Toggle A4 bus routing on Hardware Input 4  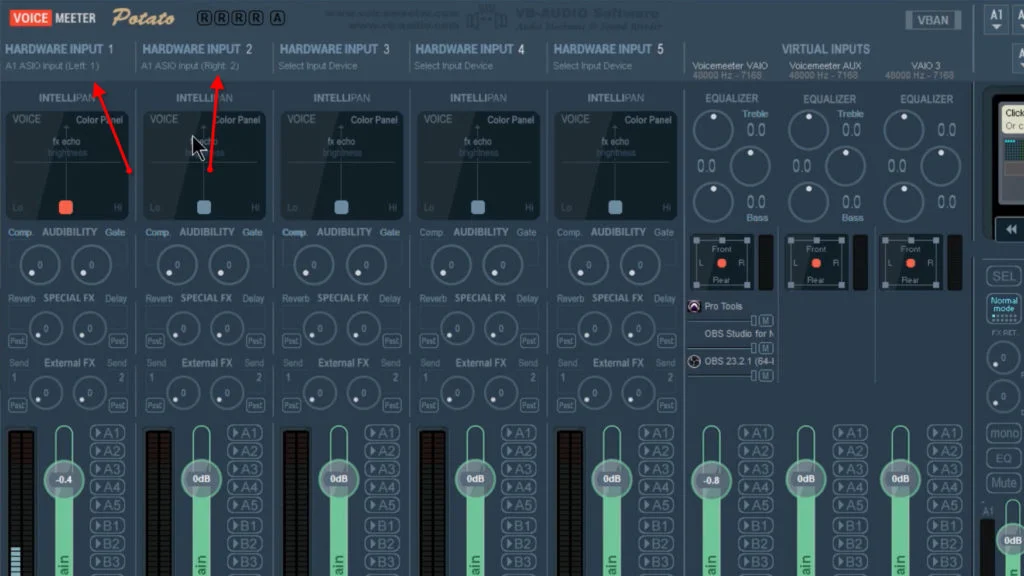(519, 487)
